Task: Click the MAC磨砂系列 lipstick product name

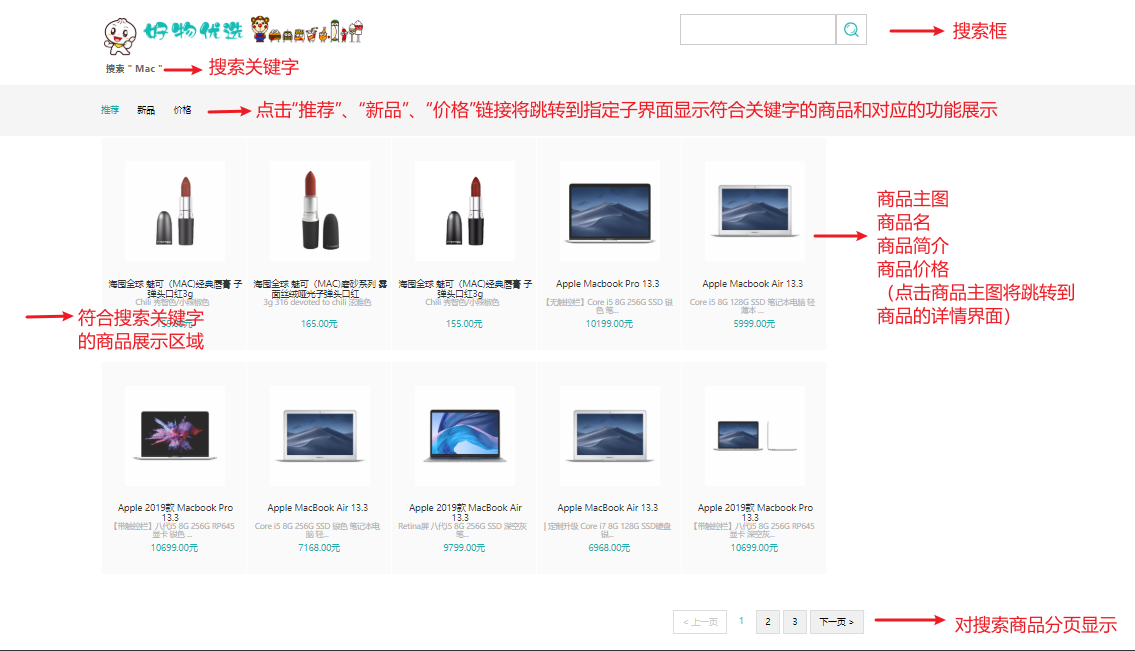Action: [x=320, y=288]
